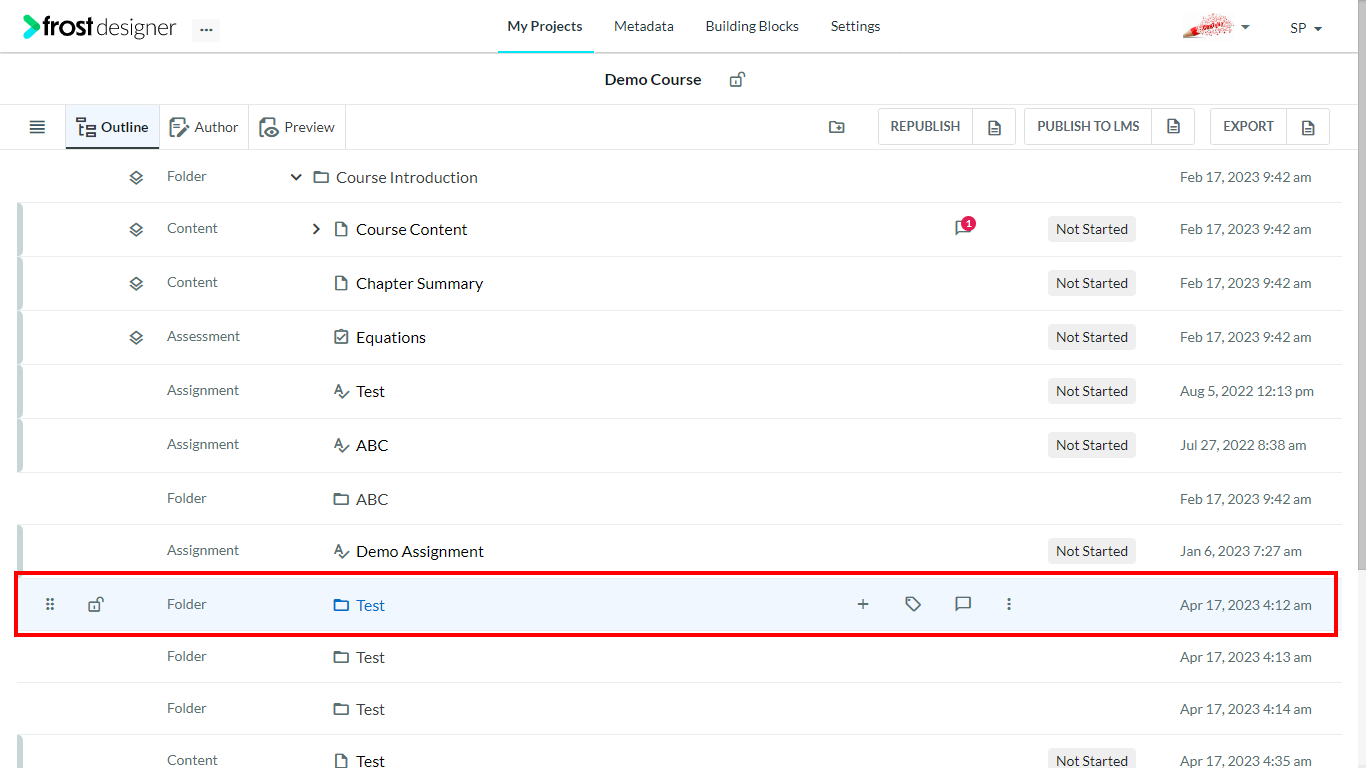
Task: Open the Equations assessment
Action: coord(391,337)
